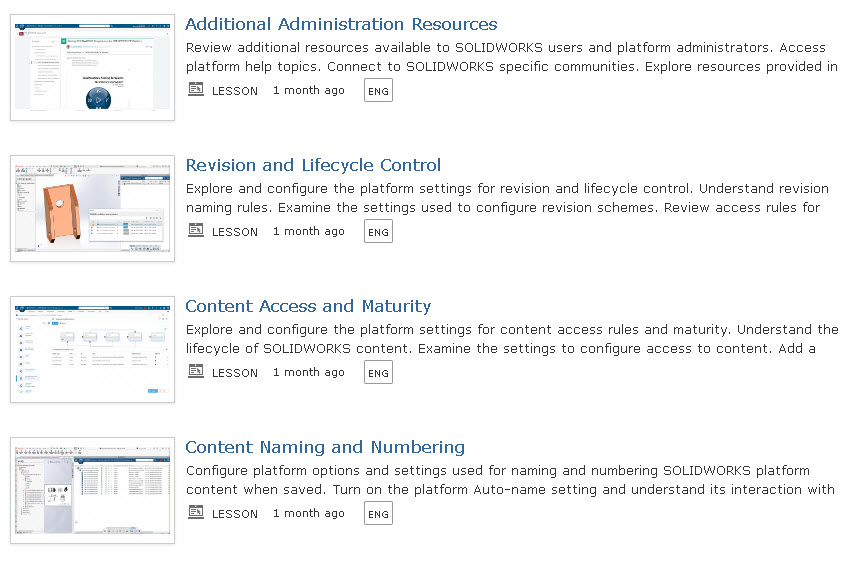Image resolution: width=861 pixels, height=561 pixels.
Task: Click the Content Access and Maturity thumbnail
Action: tap(92, 350)
